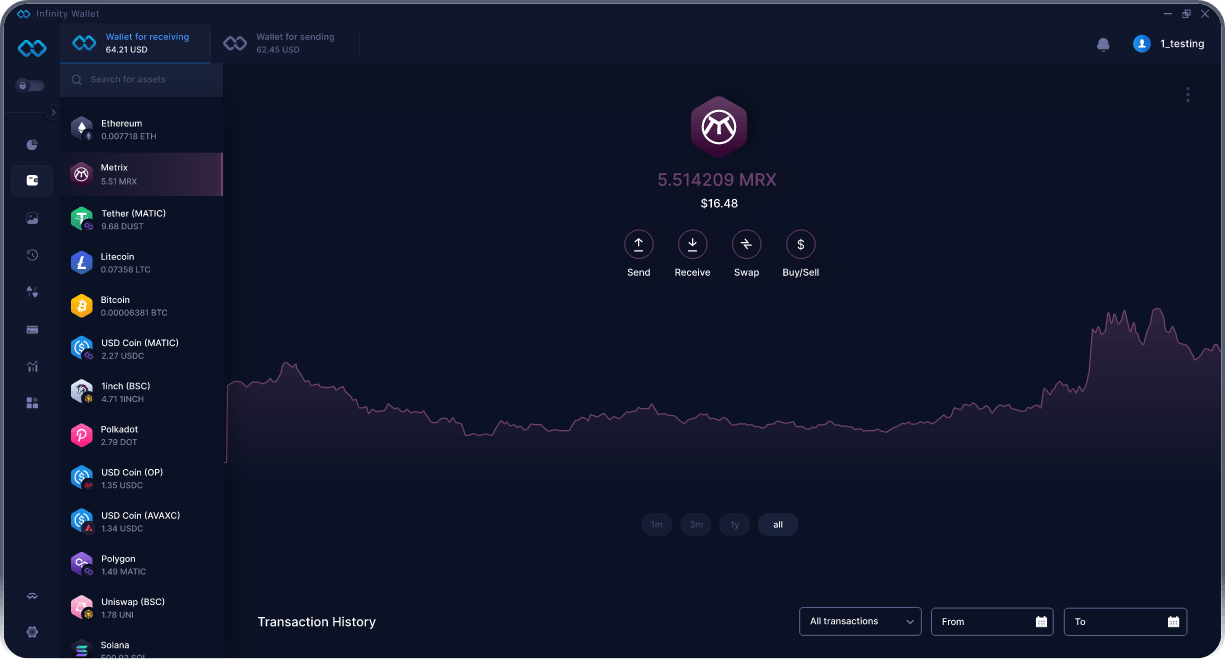Click the 5.514209 MRX balance text

coord(716,180)
